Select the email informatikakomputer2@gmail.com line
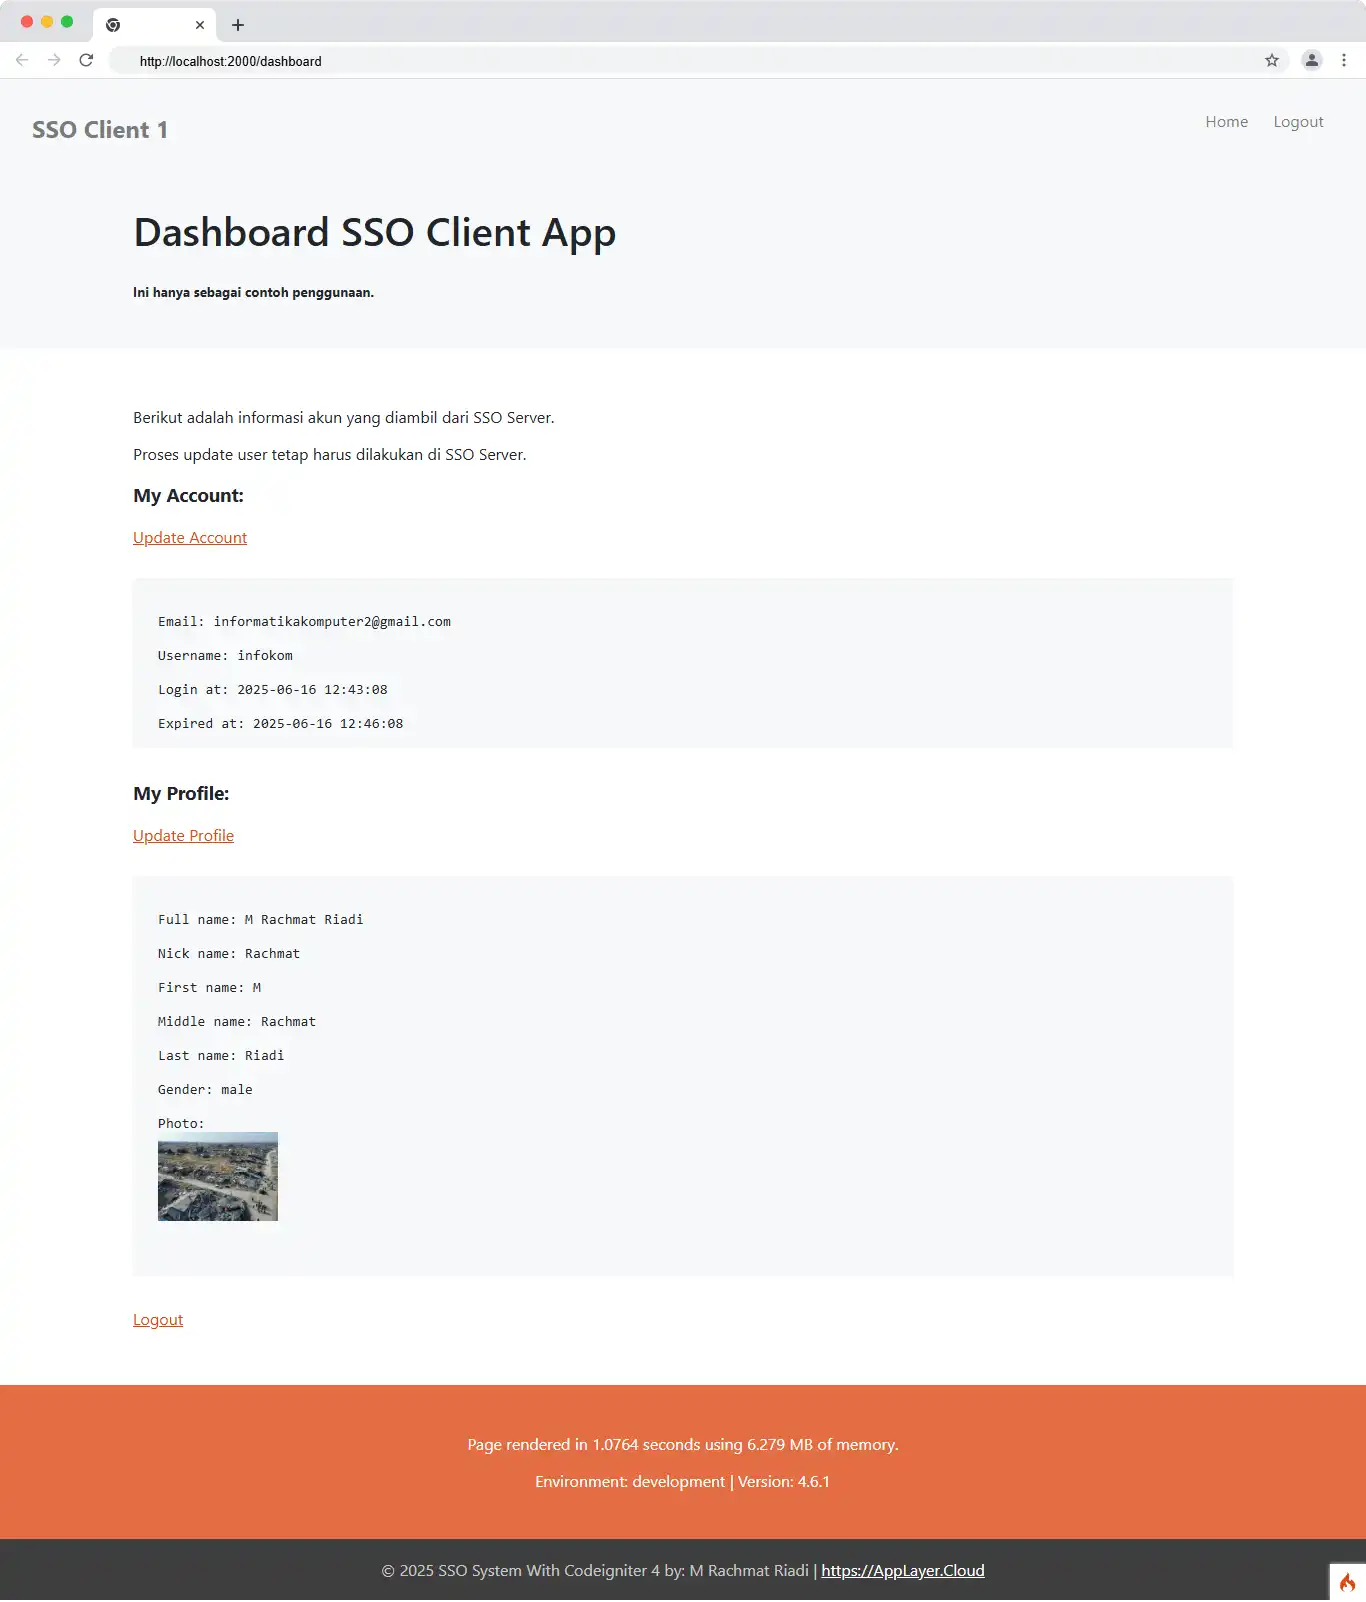 pos(304,622)
